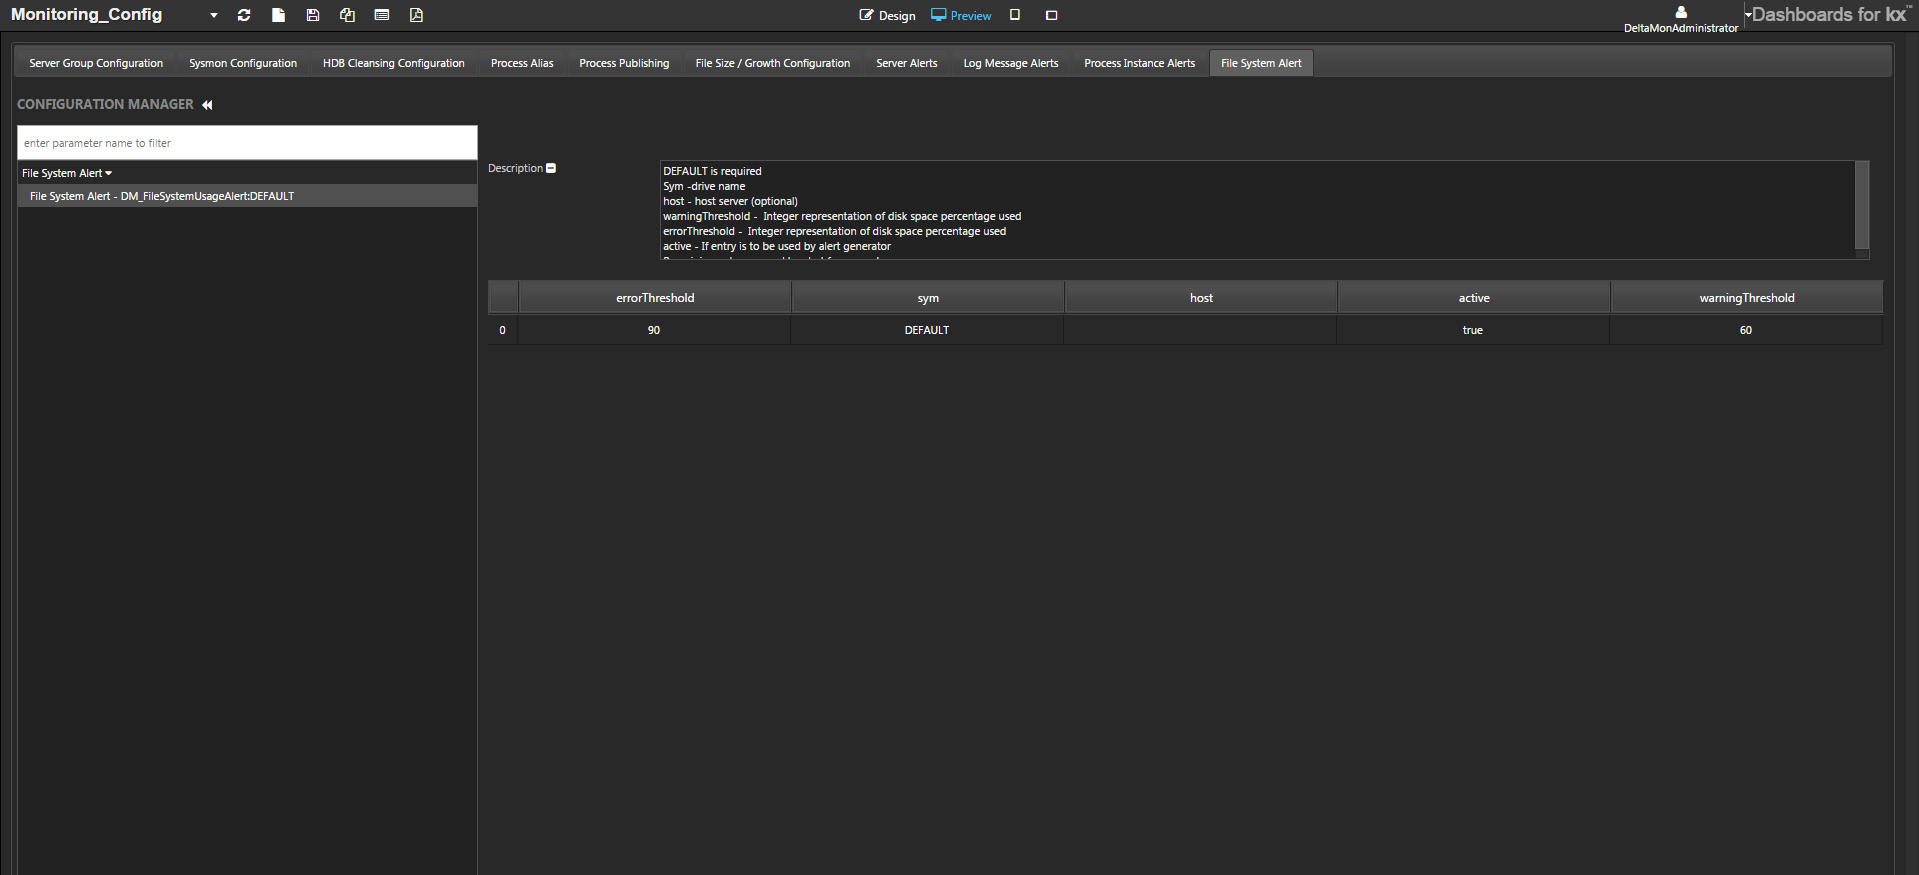Viewport: 1919px width, 875px height.
Task: Click the sym column header
Action: click(928, 298)
